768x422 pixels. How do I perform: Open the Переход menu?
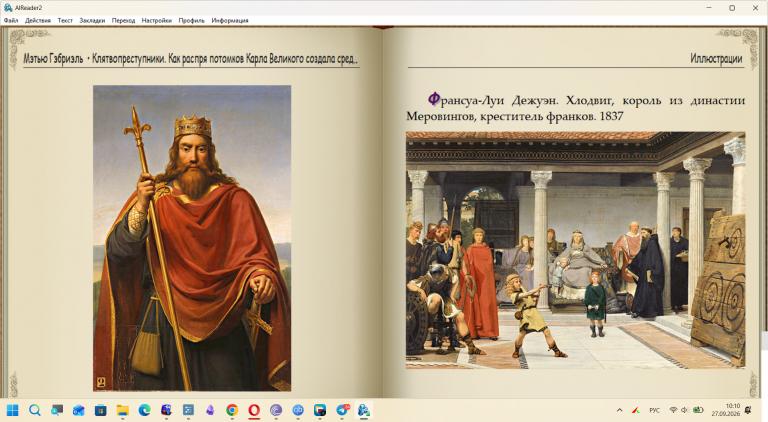[x=123, y=21]
